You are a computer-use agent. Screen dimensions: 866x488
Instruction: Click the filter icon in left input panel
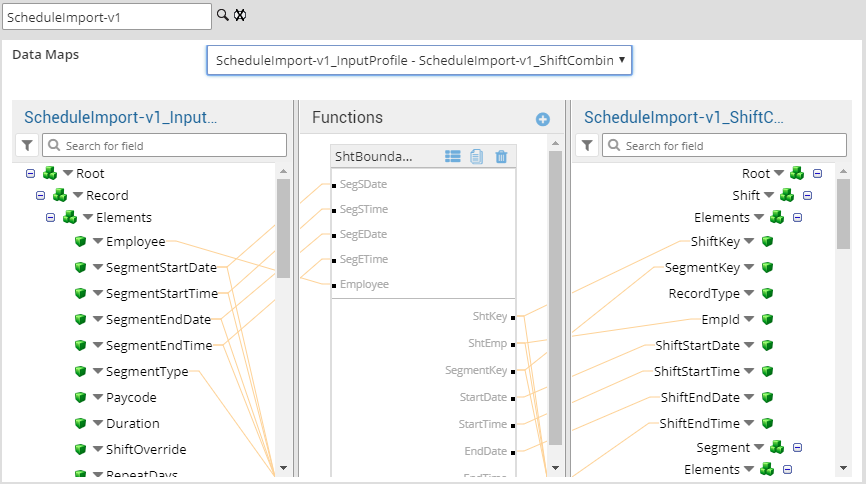coord(28,146)
